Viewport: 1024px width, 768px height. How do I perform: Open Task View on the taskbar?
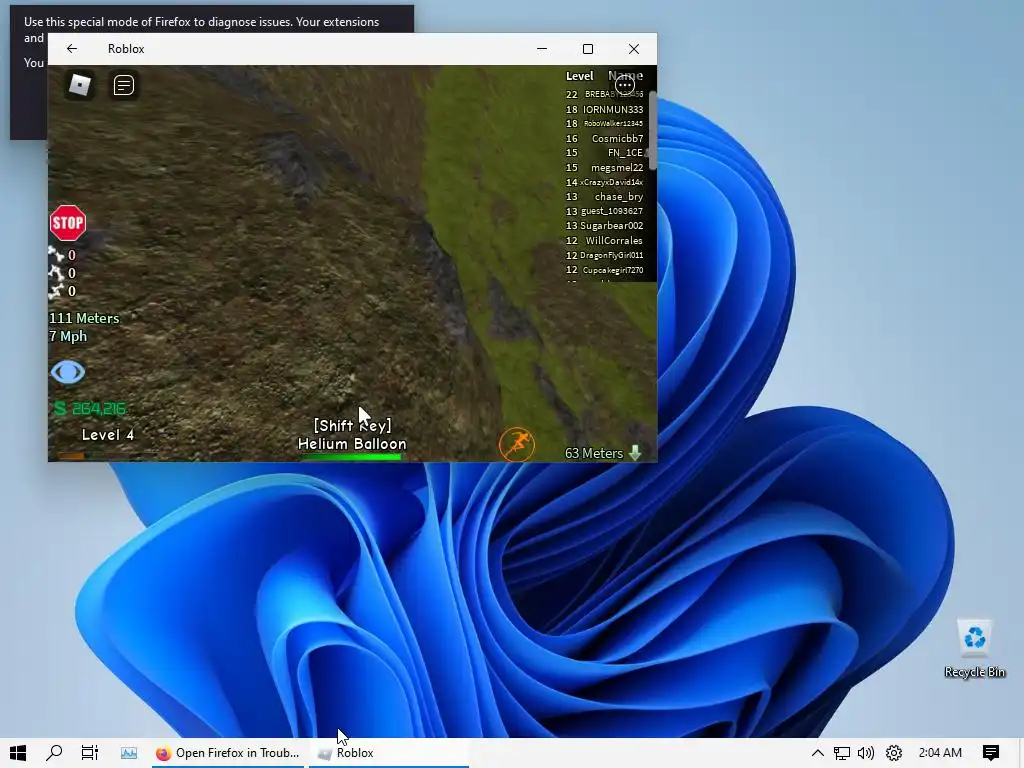89,753
